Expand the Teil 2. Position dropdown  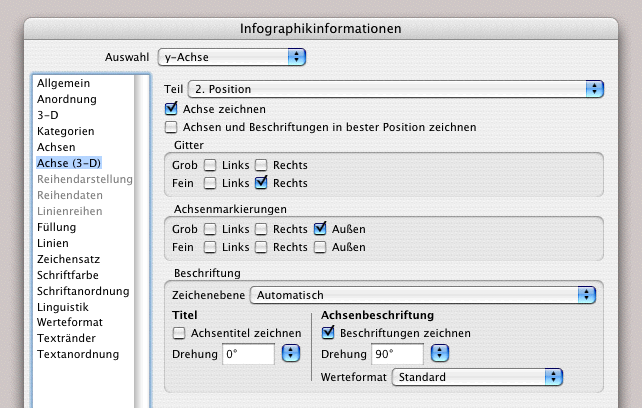[x=595, y=89]
